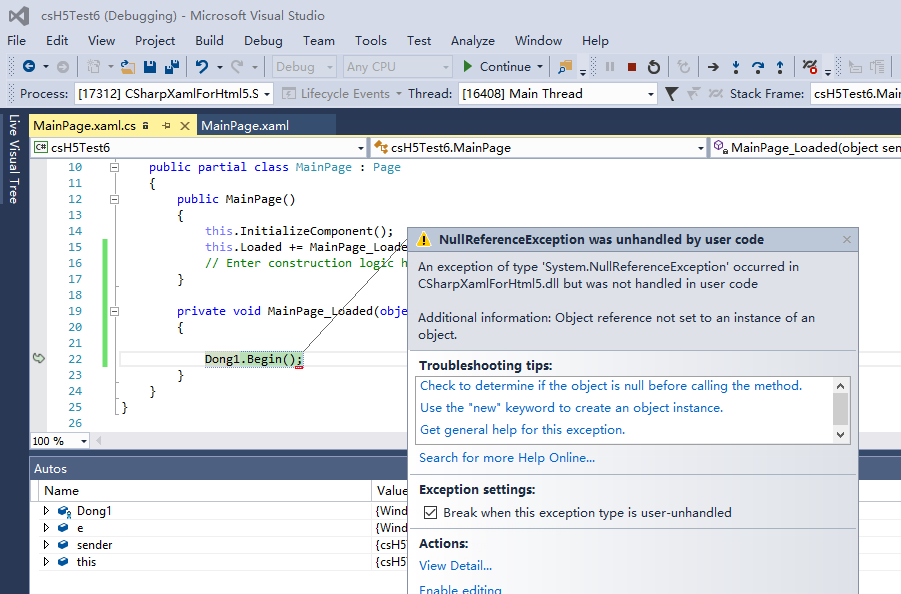
Task: Collapse MainPage_Loaded method at line 19
Action: (114, 311)
